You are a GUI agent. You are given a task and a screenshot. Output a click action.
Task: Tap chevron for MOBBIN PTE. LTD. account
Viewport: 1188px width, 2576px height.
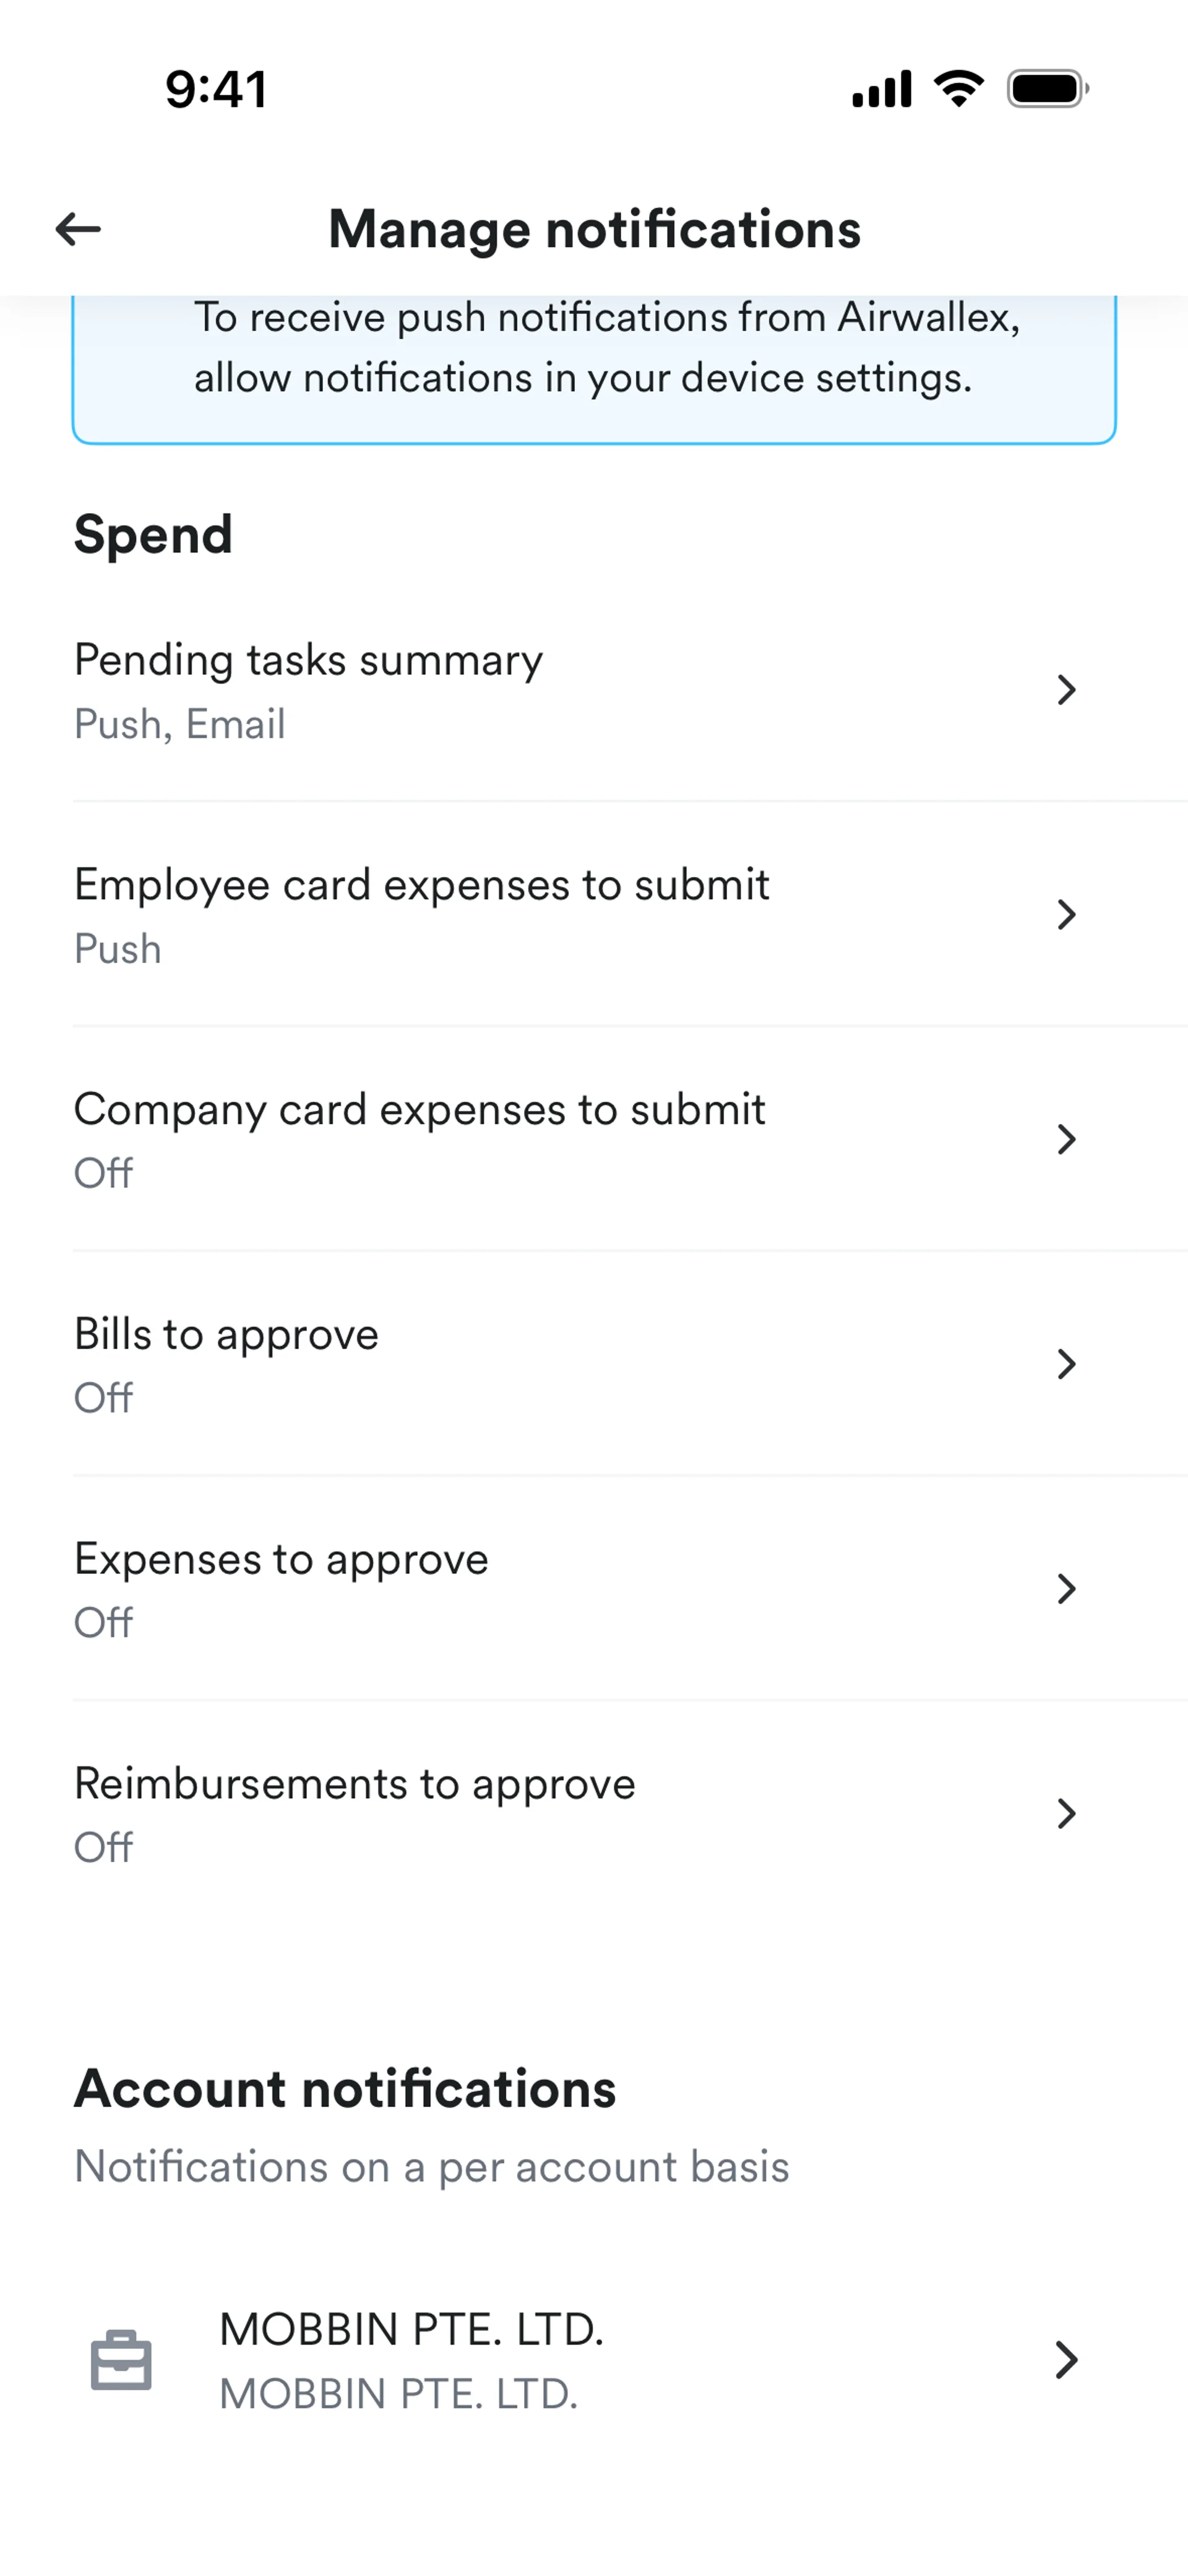1066,2360
